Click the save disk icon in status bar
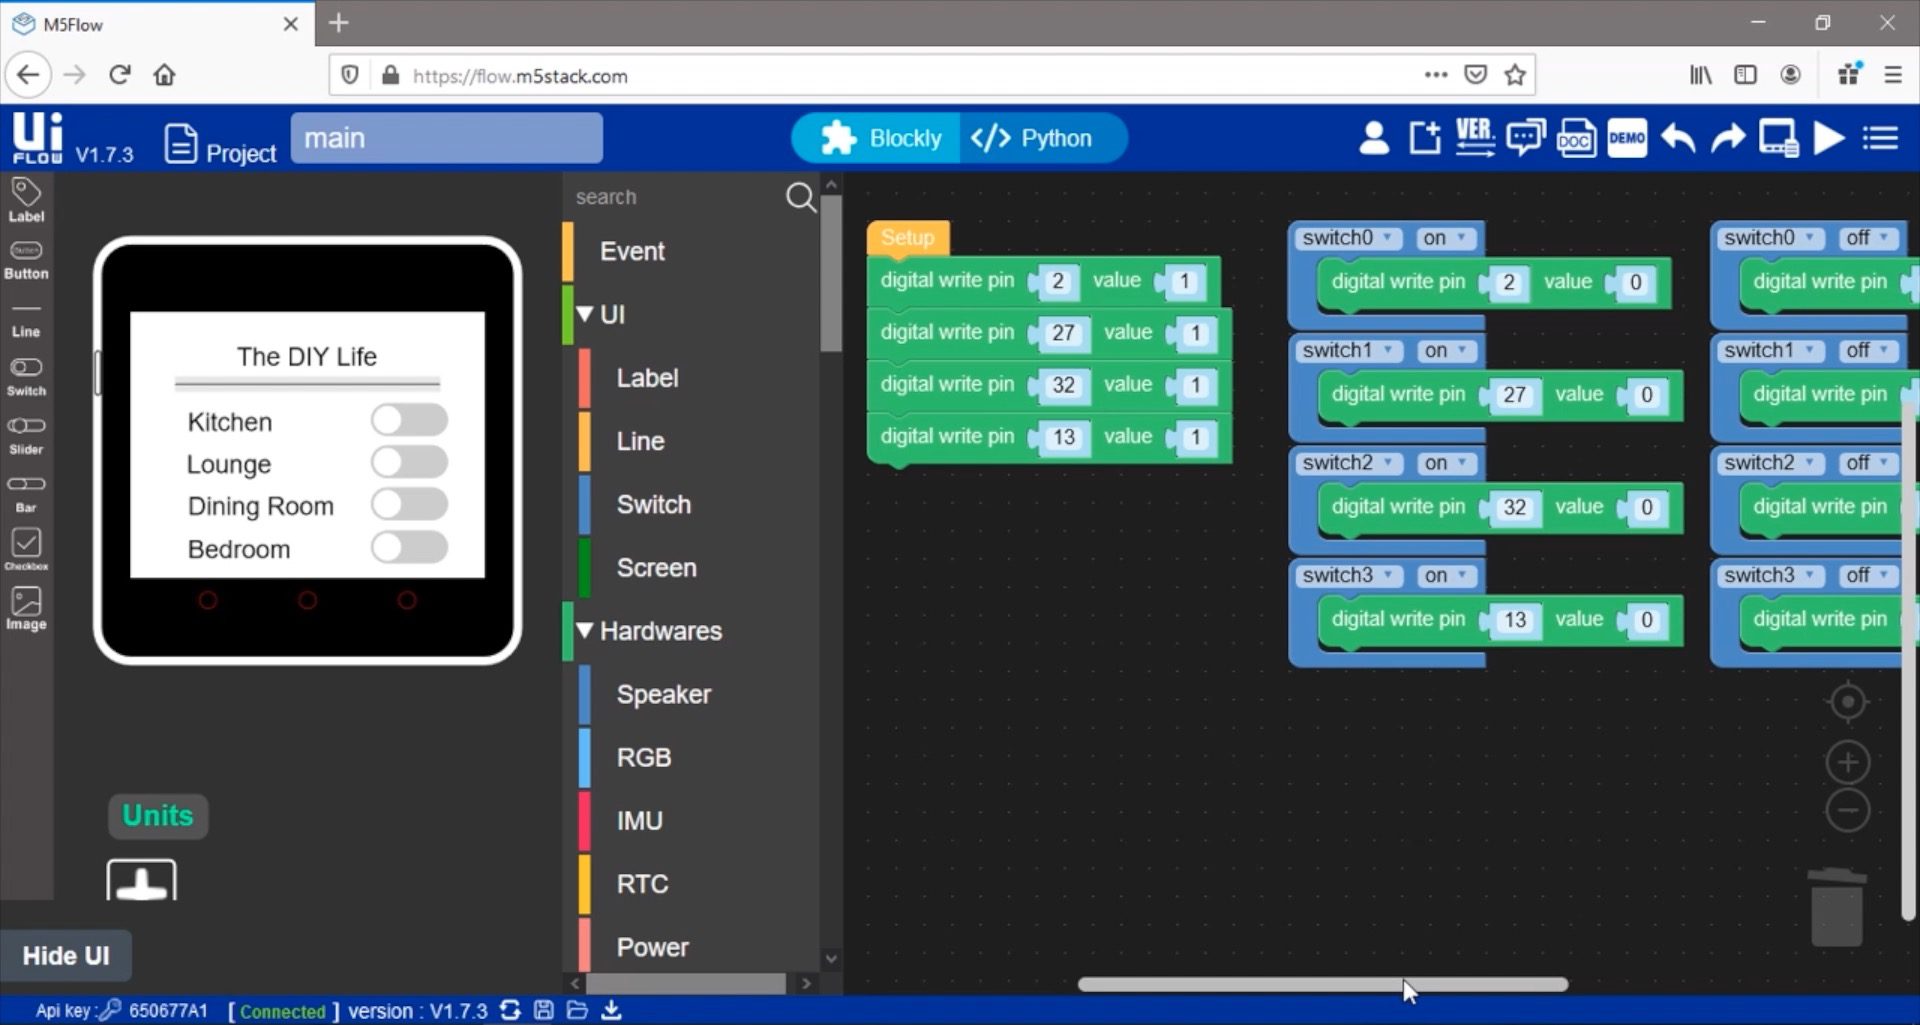This screenshot has height=1025, width=1920. [544, 1010]
